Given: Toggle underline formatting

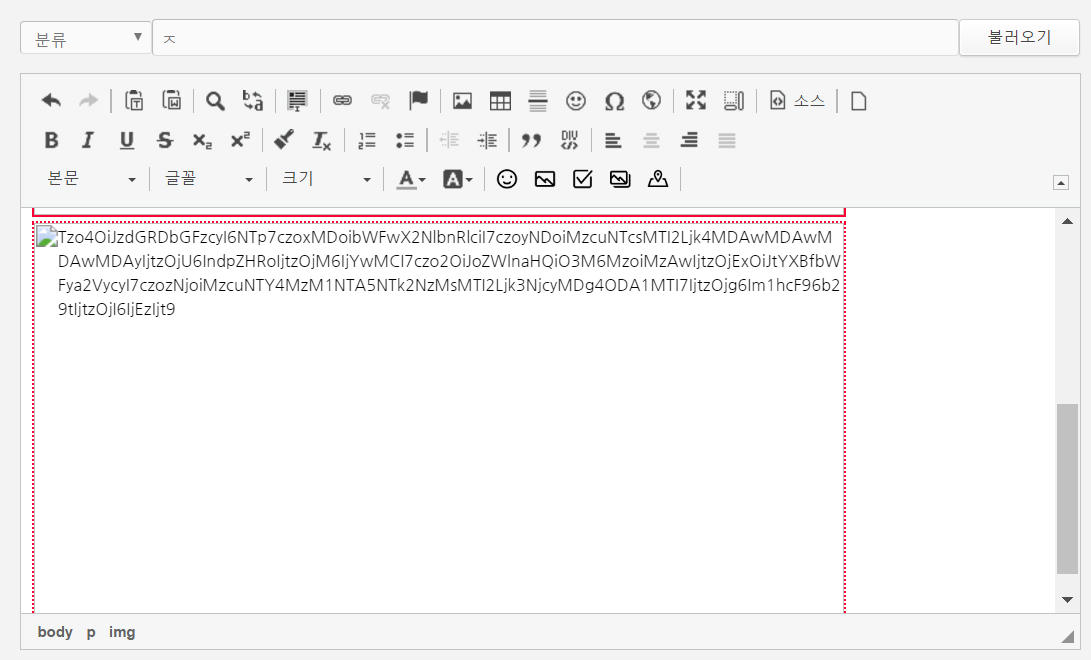Looking at the screenshot, I should point(126,140).
